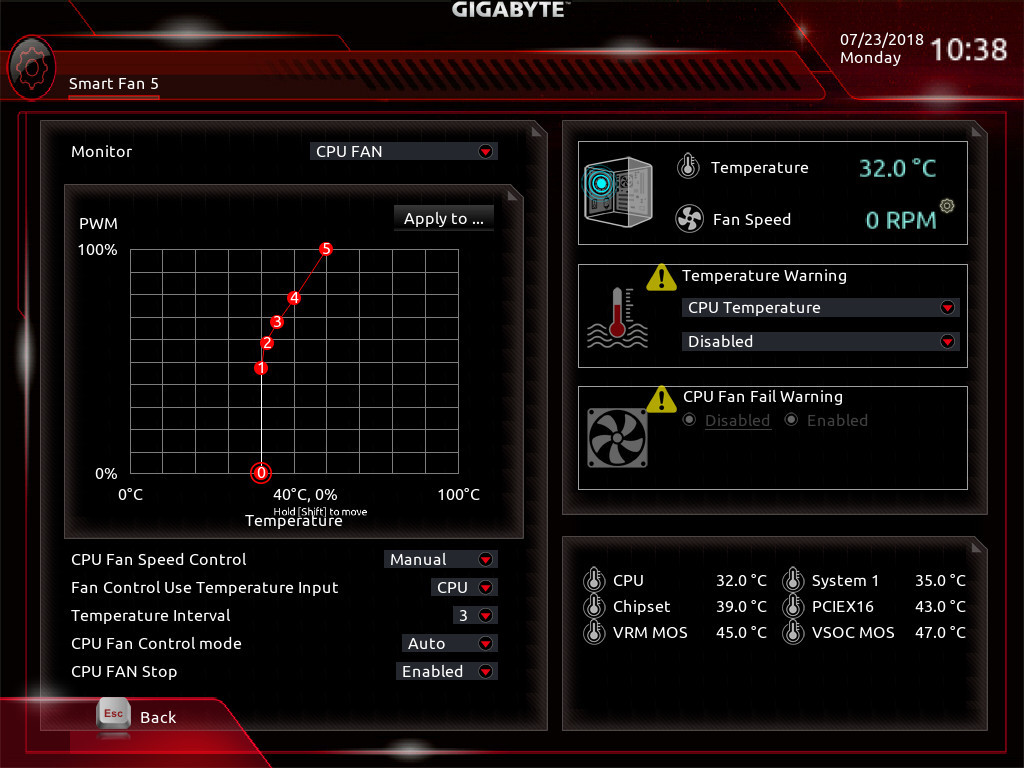Click the computer case fan location icon

pyautogui.click(x=617, y=189)
